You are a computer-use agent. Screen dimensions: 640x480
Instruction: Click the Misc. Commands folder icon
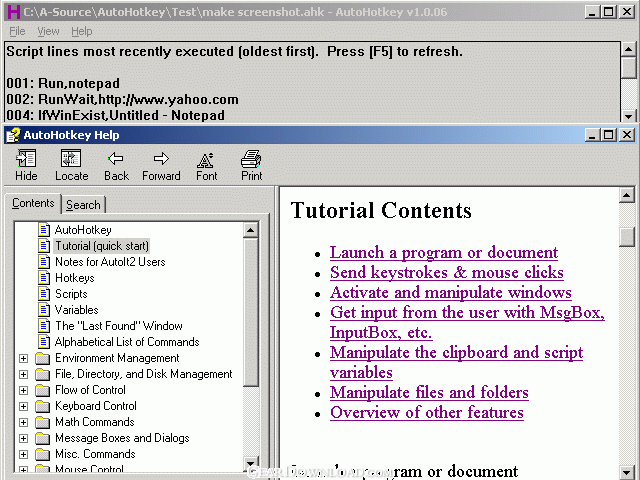pos(42,454)
